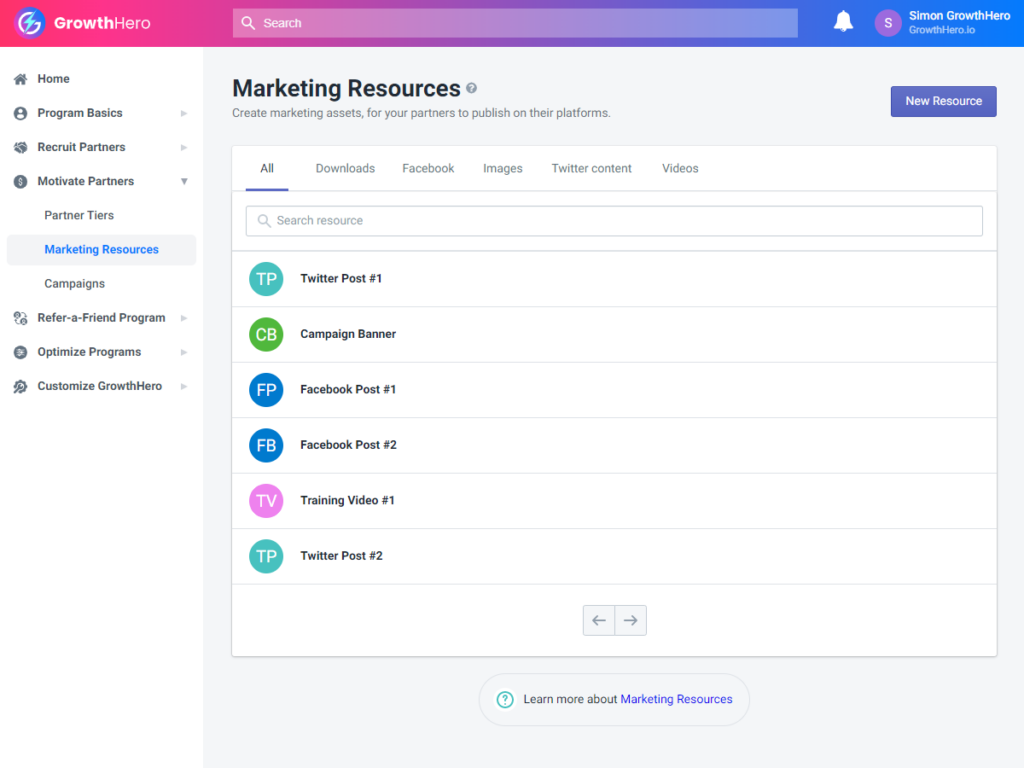Click the New Resource button
Image resolution: width=1024 pixels, height=768 pixels.
click(x=942, y=101)
